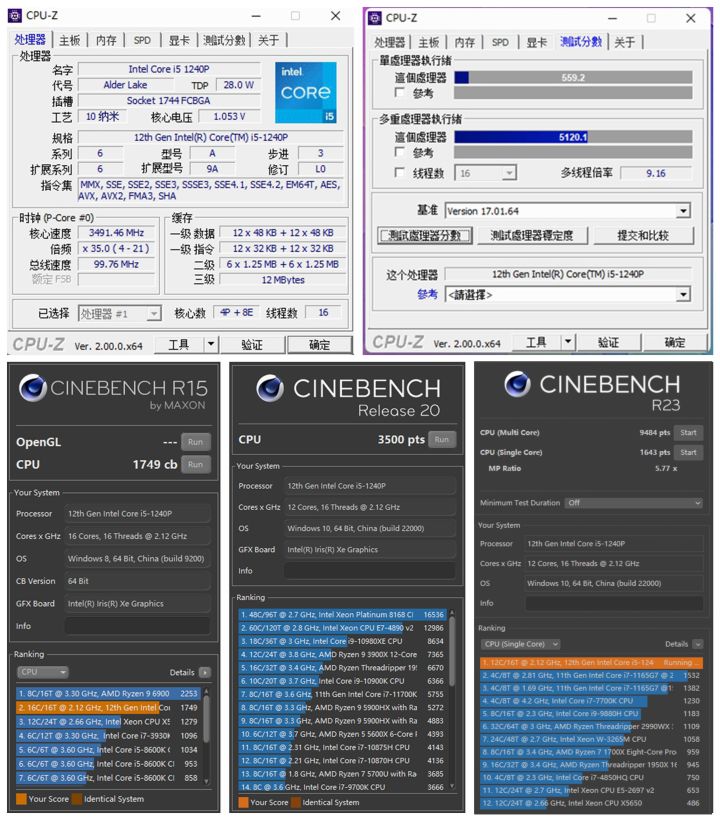Minimize the left CPU-Z window
The image size is (720, 820).
pyautogui.click(x=256, y=16)
